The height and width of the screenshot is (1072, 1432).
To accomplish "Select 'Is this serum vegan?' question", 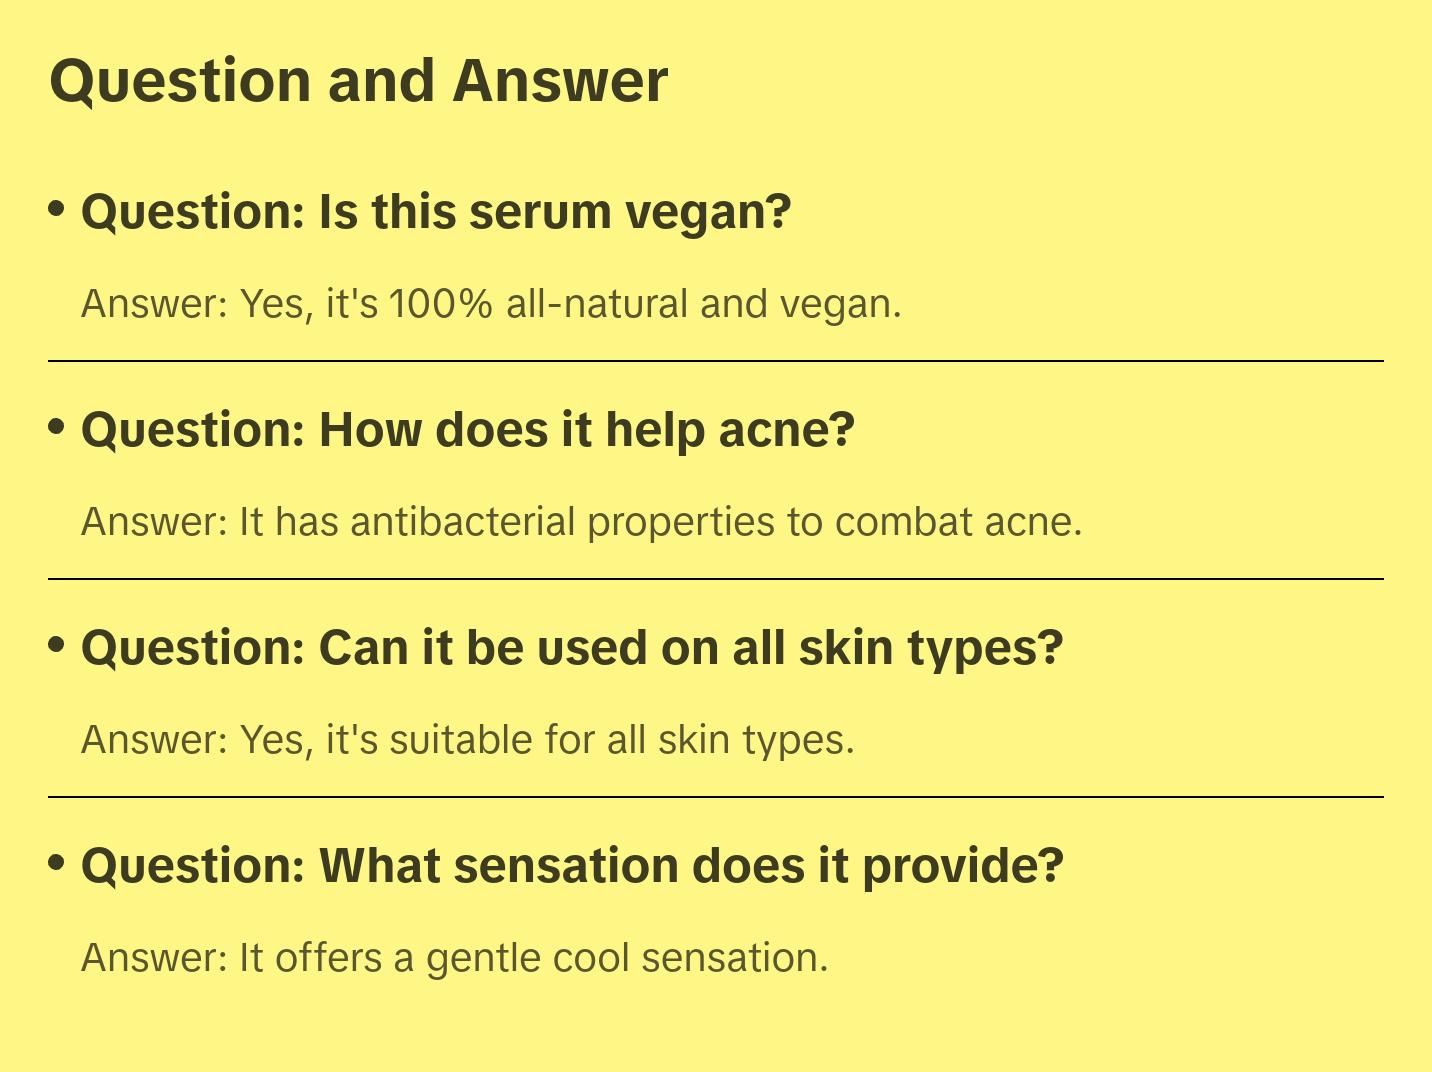I will coord(436,212).
